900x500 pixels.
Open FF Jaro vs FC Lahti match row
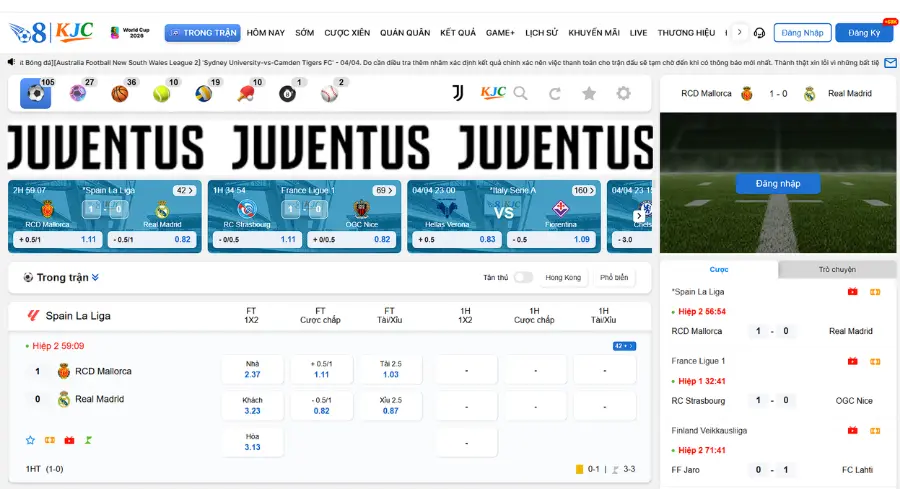[x=772, y=470]
